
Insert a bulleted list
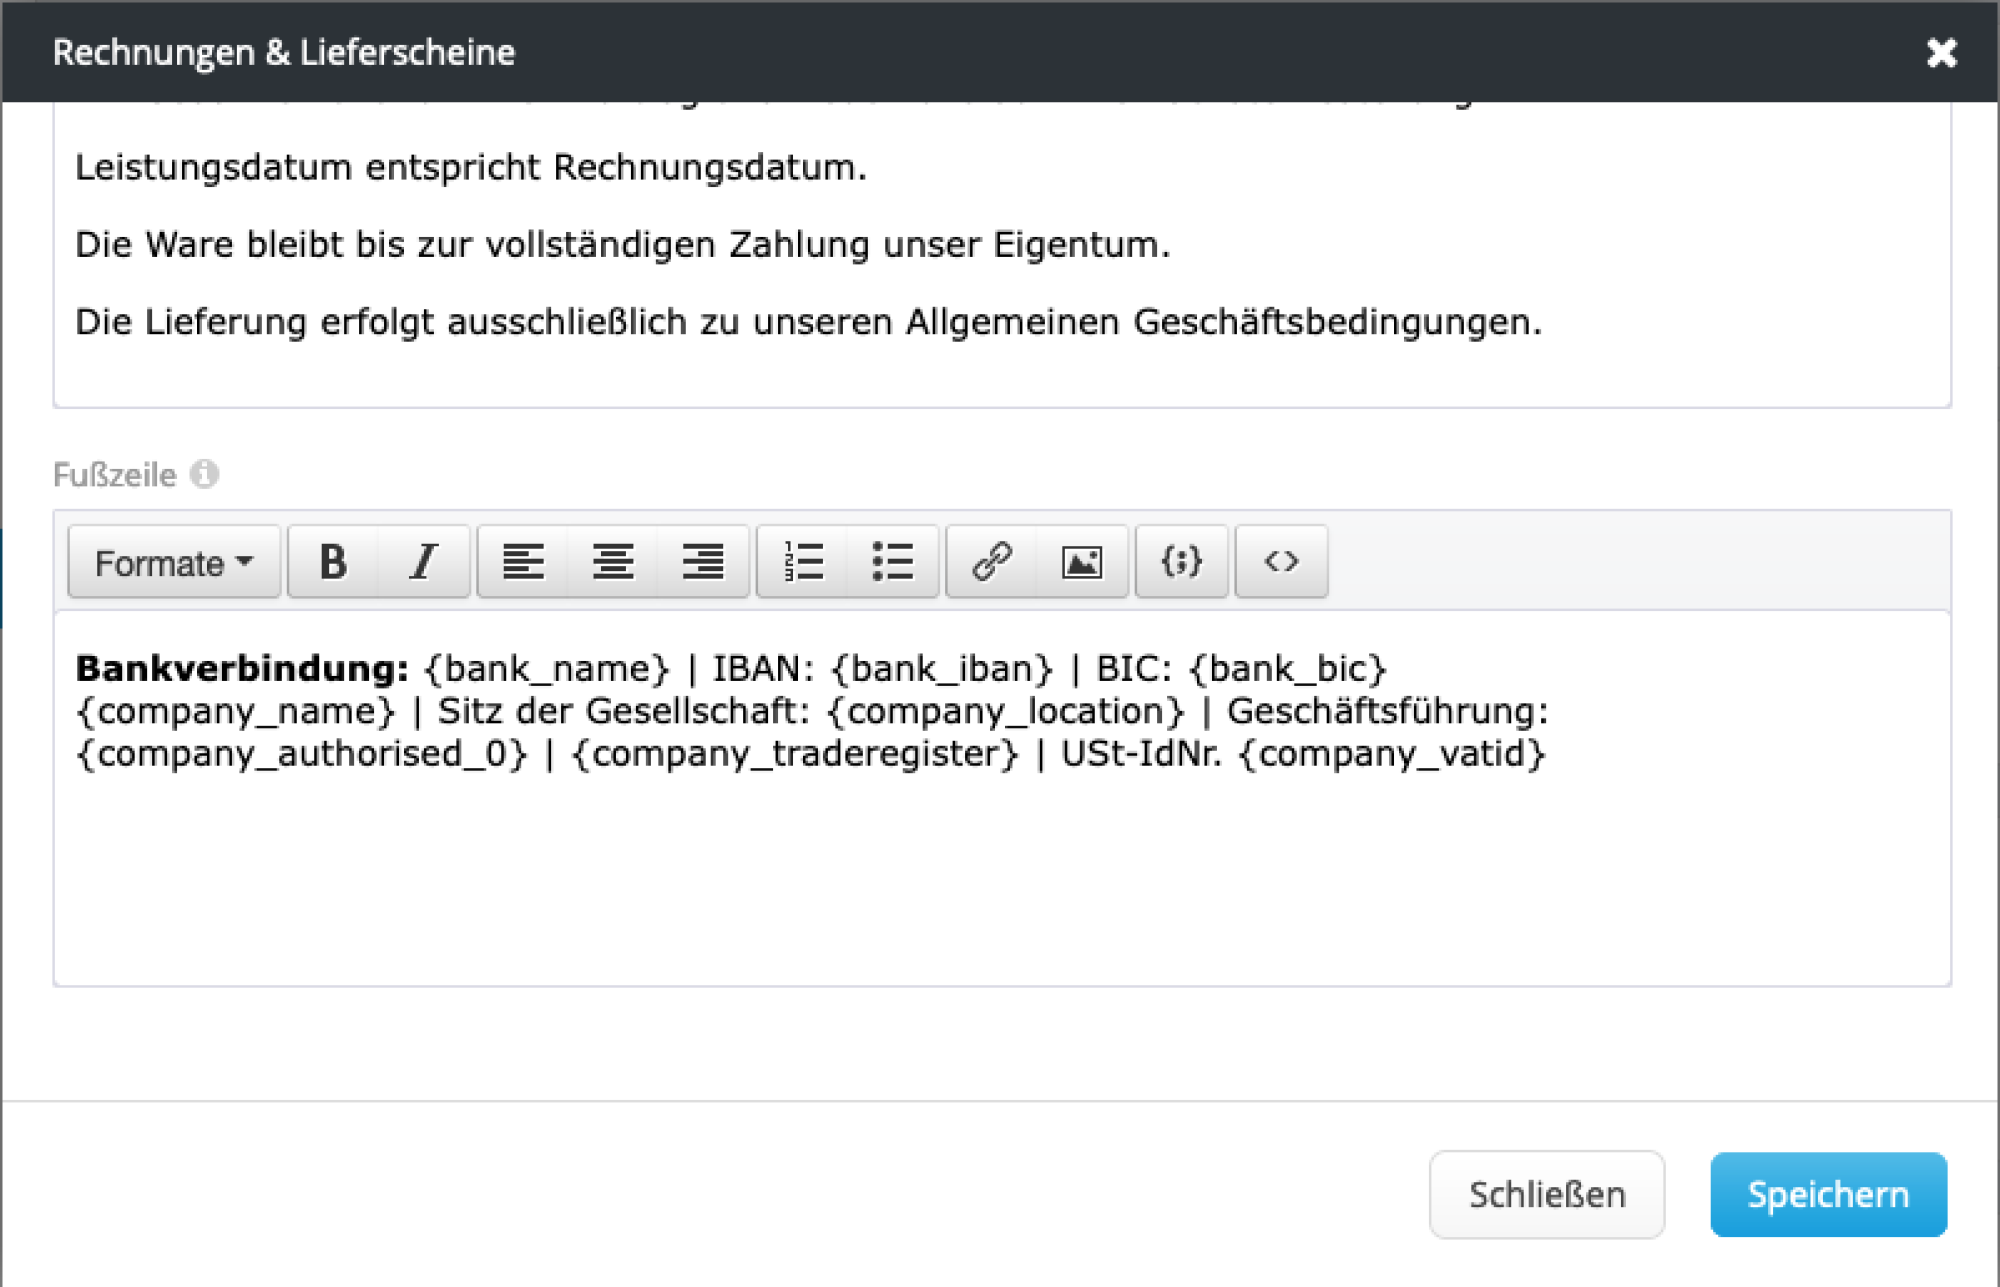coord(892,562)
